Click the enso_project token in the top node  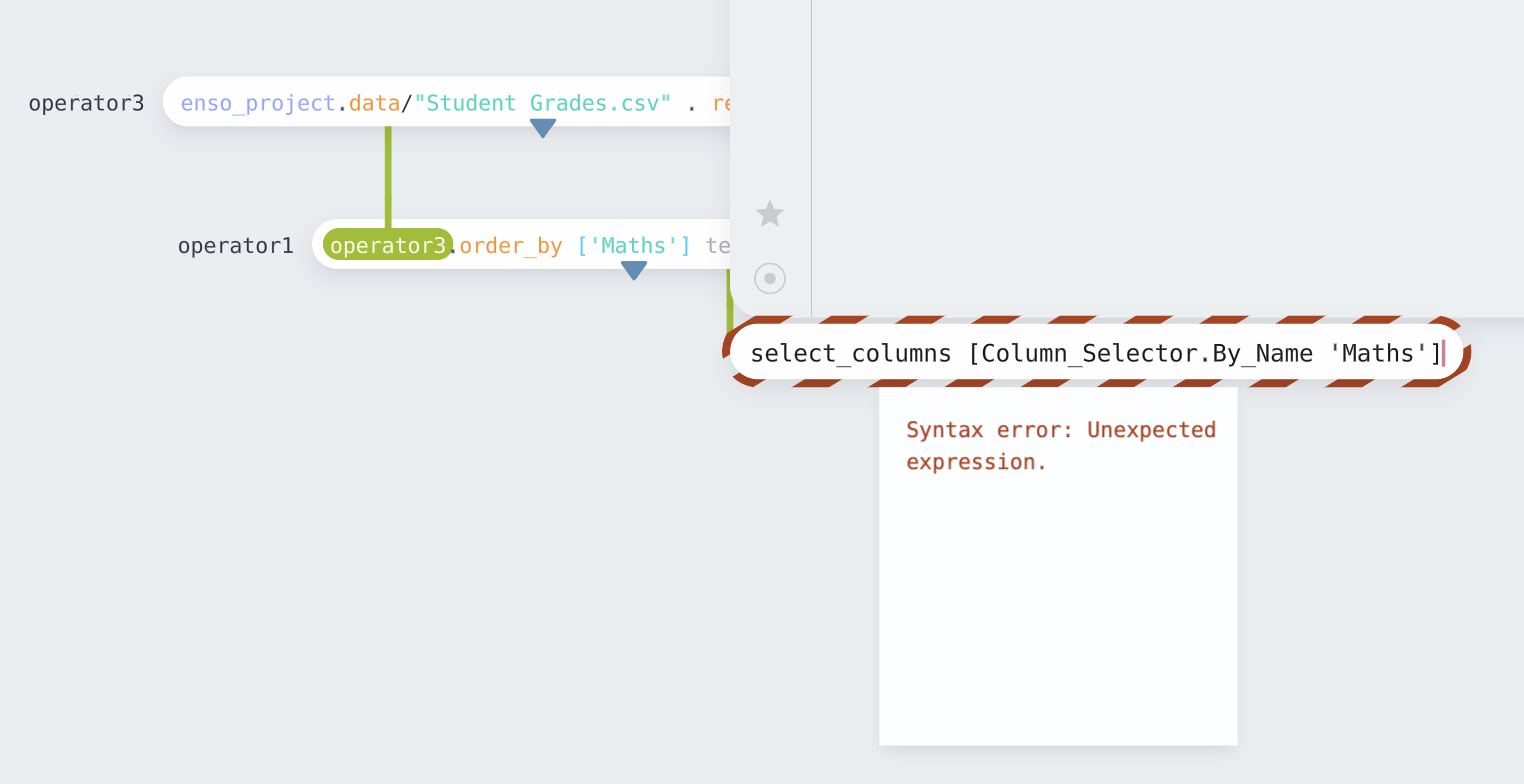258,103
